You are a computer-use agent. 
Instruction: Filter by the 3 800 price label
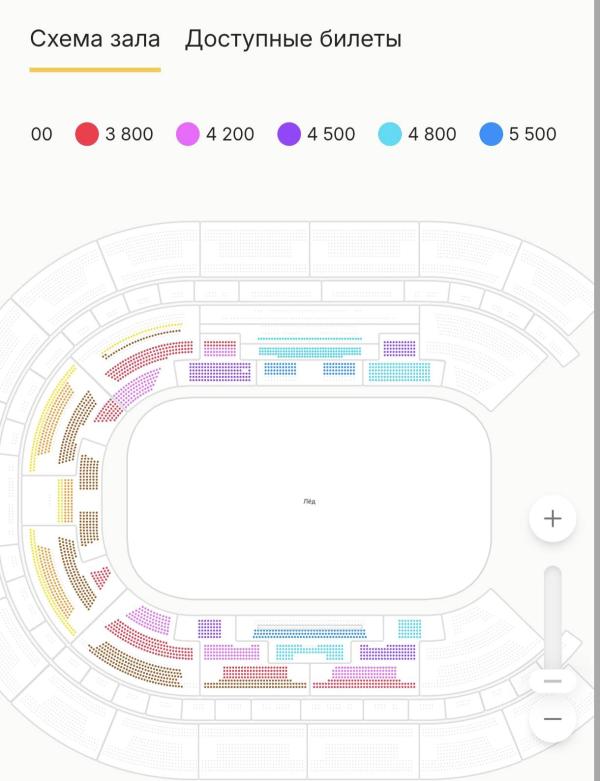pyautogui.click(x=129, y=134)
